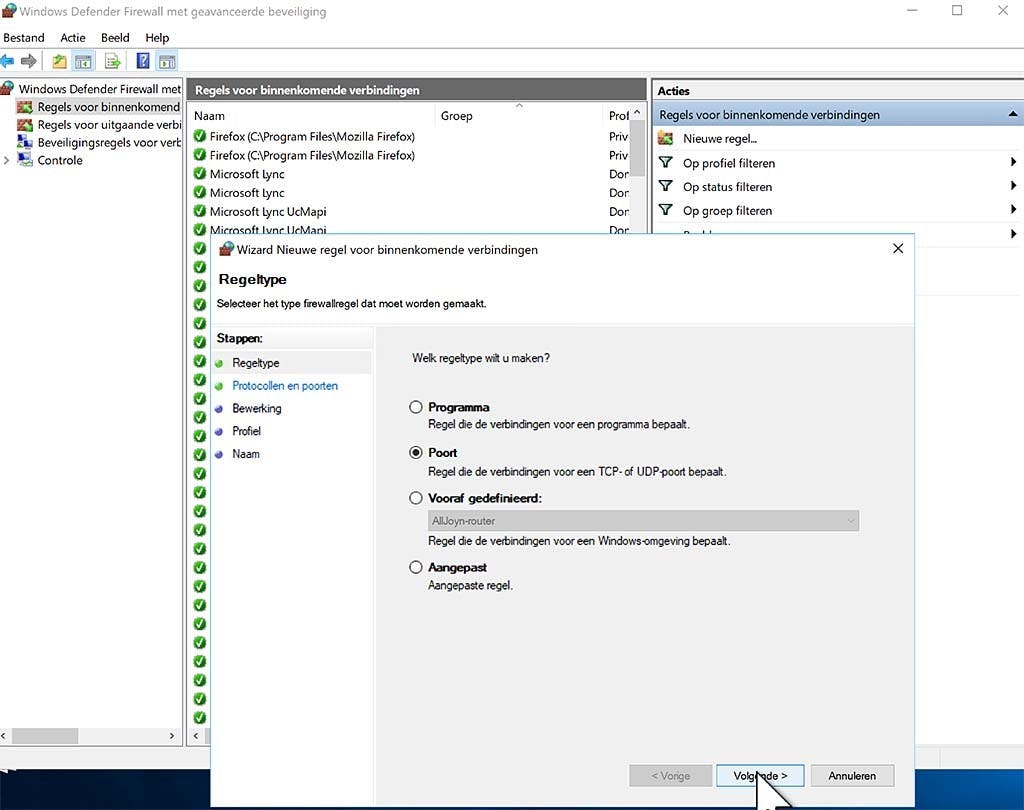Viewport: 1024px width, 810px height.
Task: Click the rules list scroll up arrow
Action: 637,113
